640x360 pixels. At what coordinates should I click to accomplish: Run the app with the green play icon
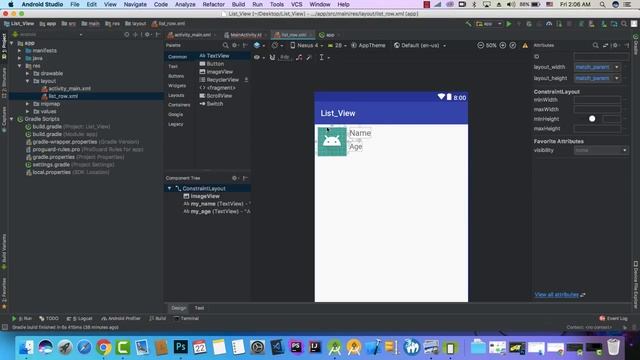(509, 24)
